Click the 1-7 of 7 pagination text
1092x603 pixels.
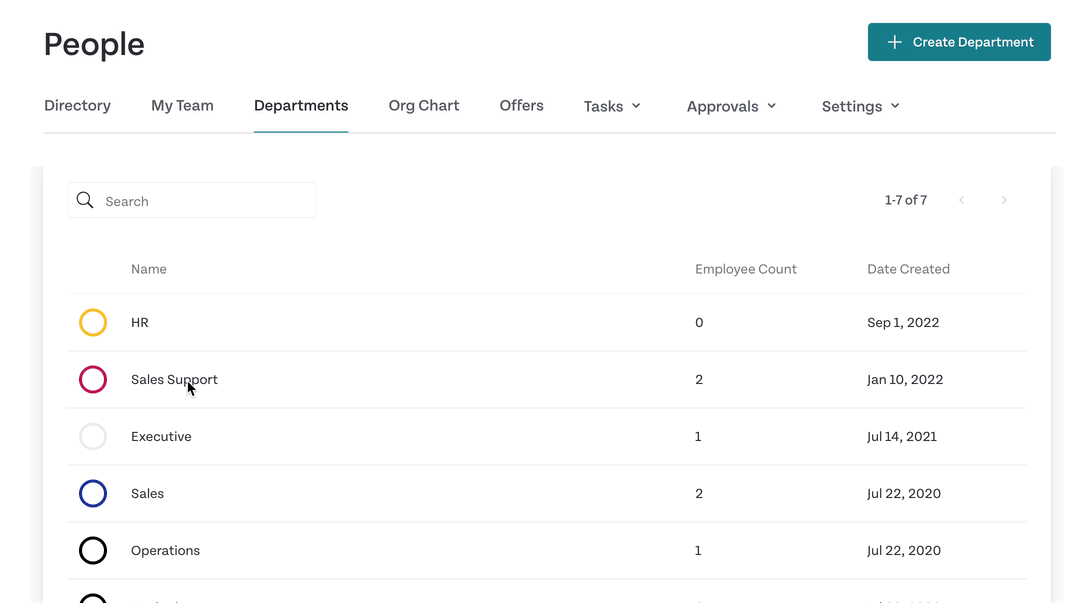[905, 200]
